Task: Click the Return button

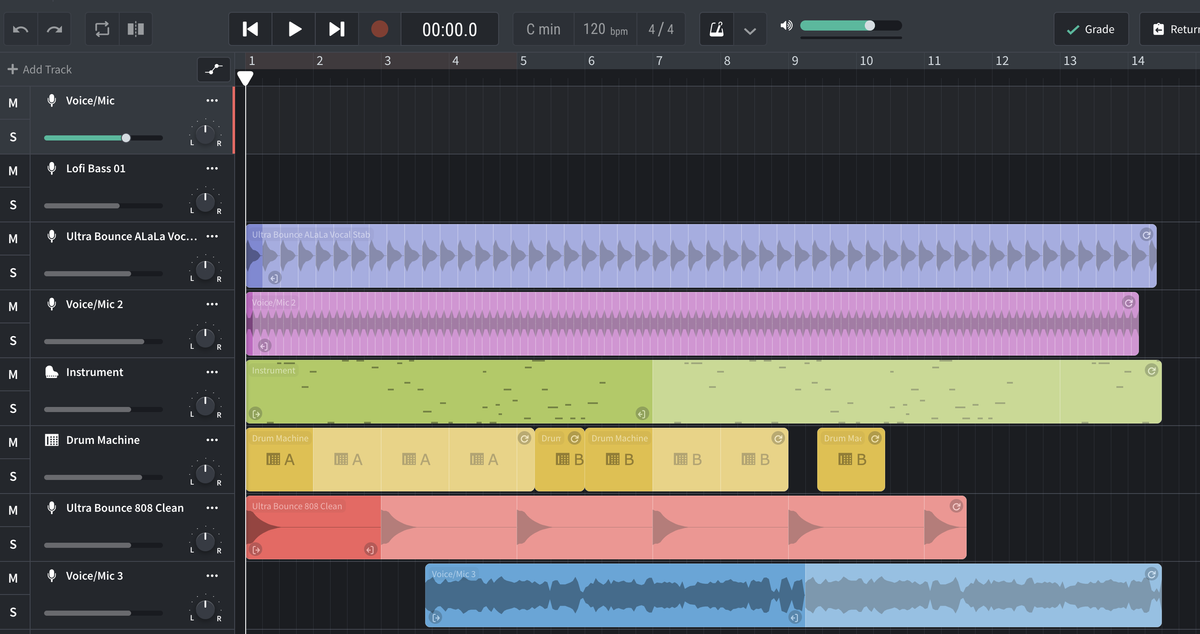Action: point(1171,29)
